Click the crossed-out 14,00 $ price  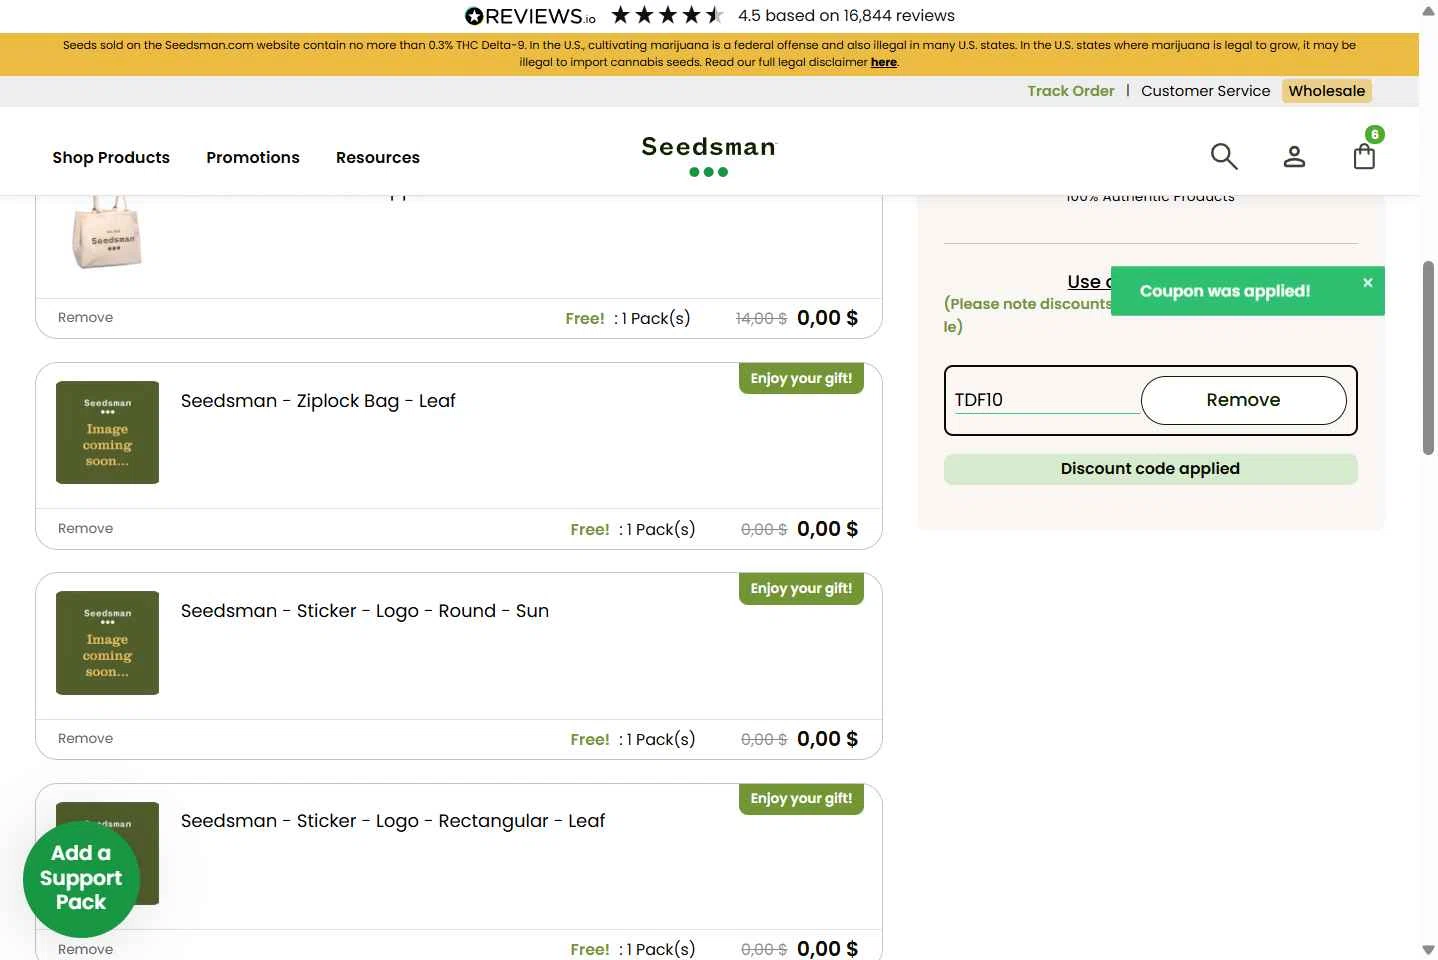(x=761, y=318)
